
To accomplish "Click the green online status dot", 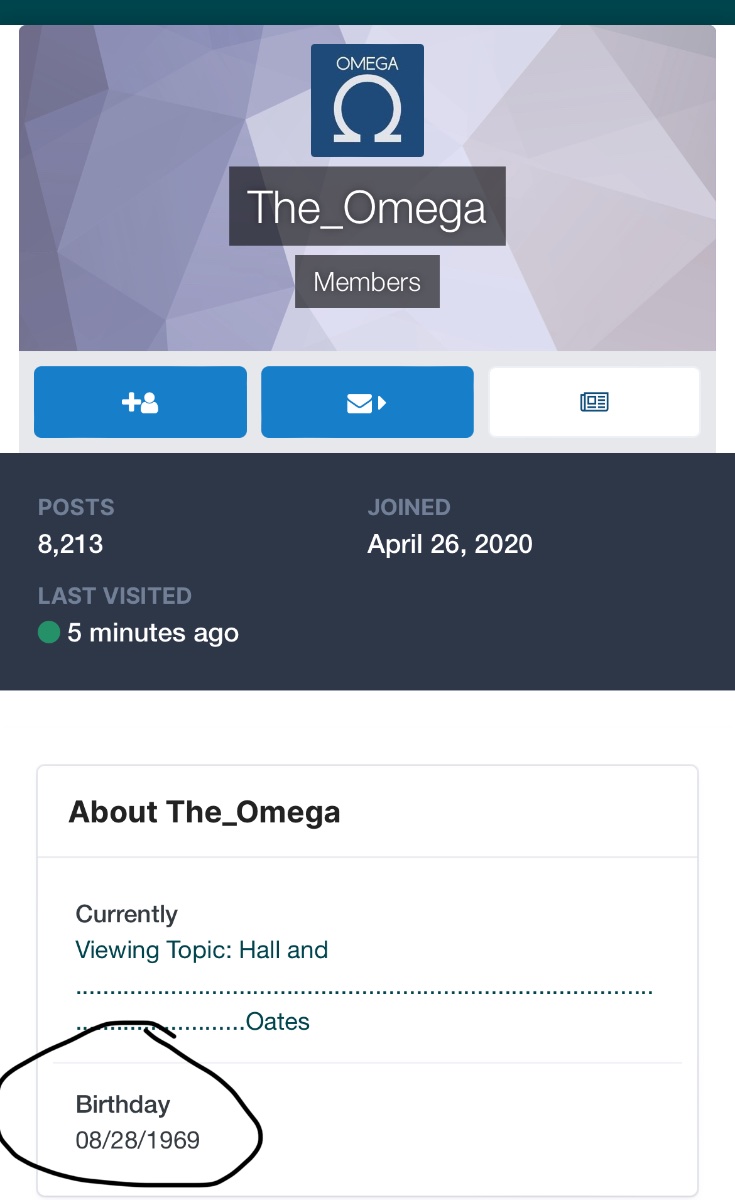I will [x=48, y=632].
